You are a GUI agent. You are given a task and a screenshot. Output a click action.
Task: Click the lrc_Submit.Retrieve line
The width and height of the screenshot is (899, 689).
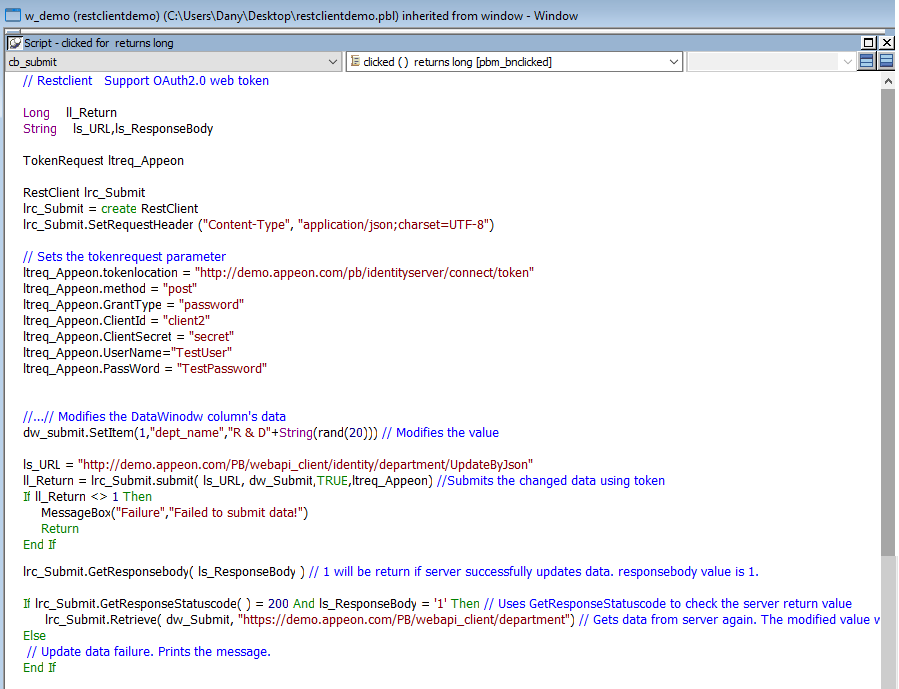point(463,620)
